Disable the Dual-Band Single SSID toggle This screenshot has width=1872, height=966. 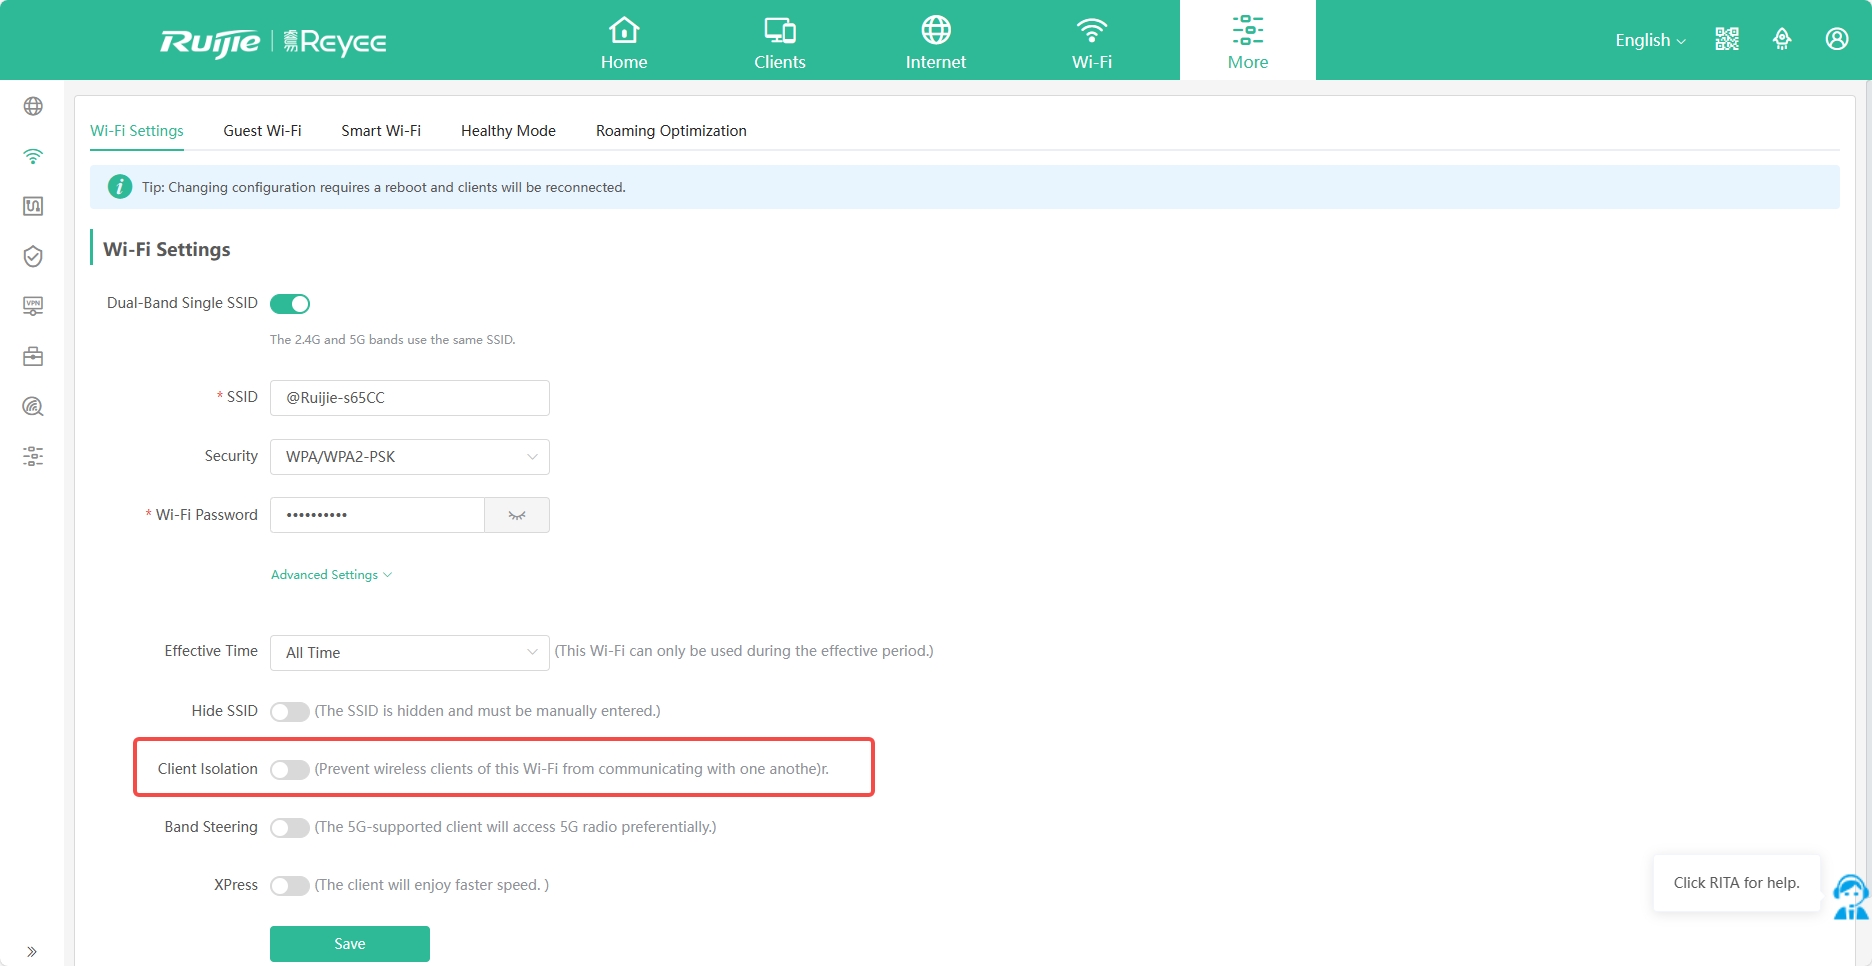290,304
